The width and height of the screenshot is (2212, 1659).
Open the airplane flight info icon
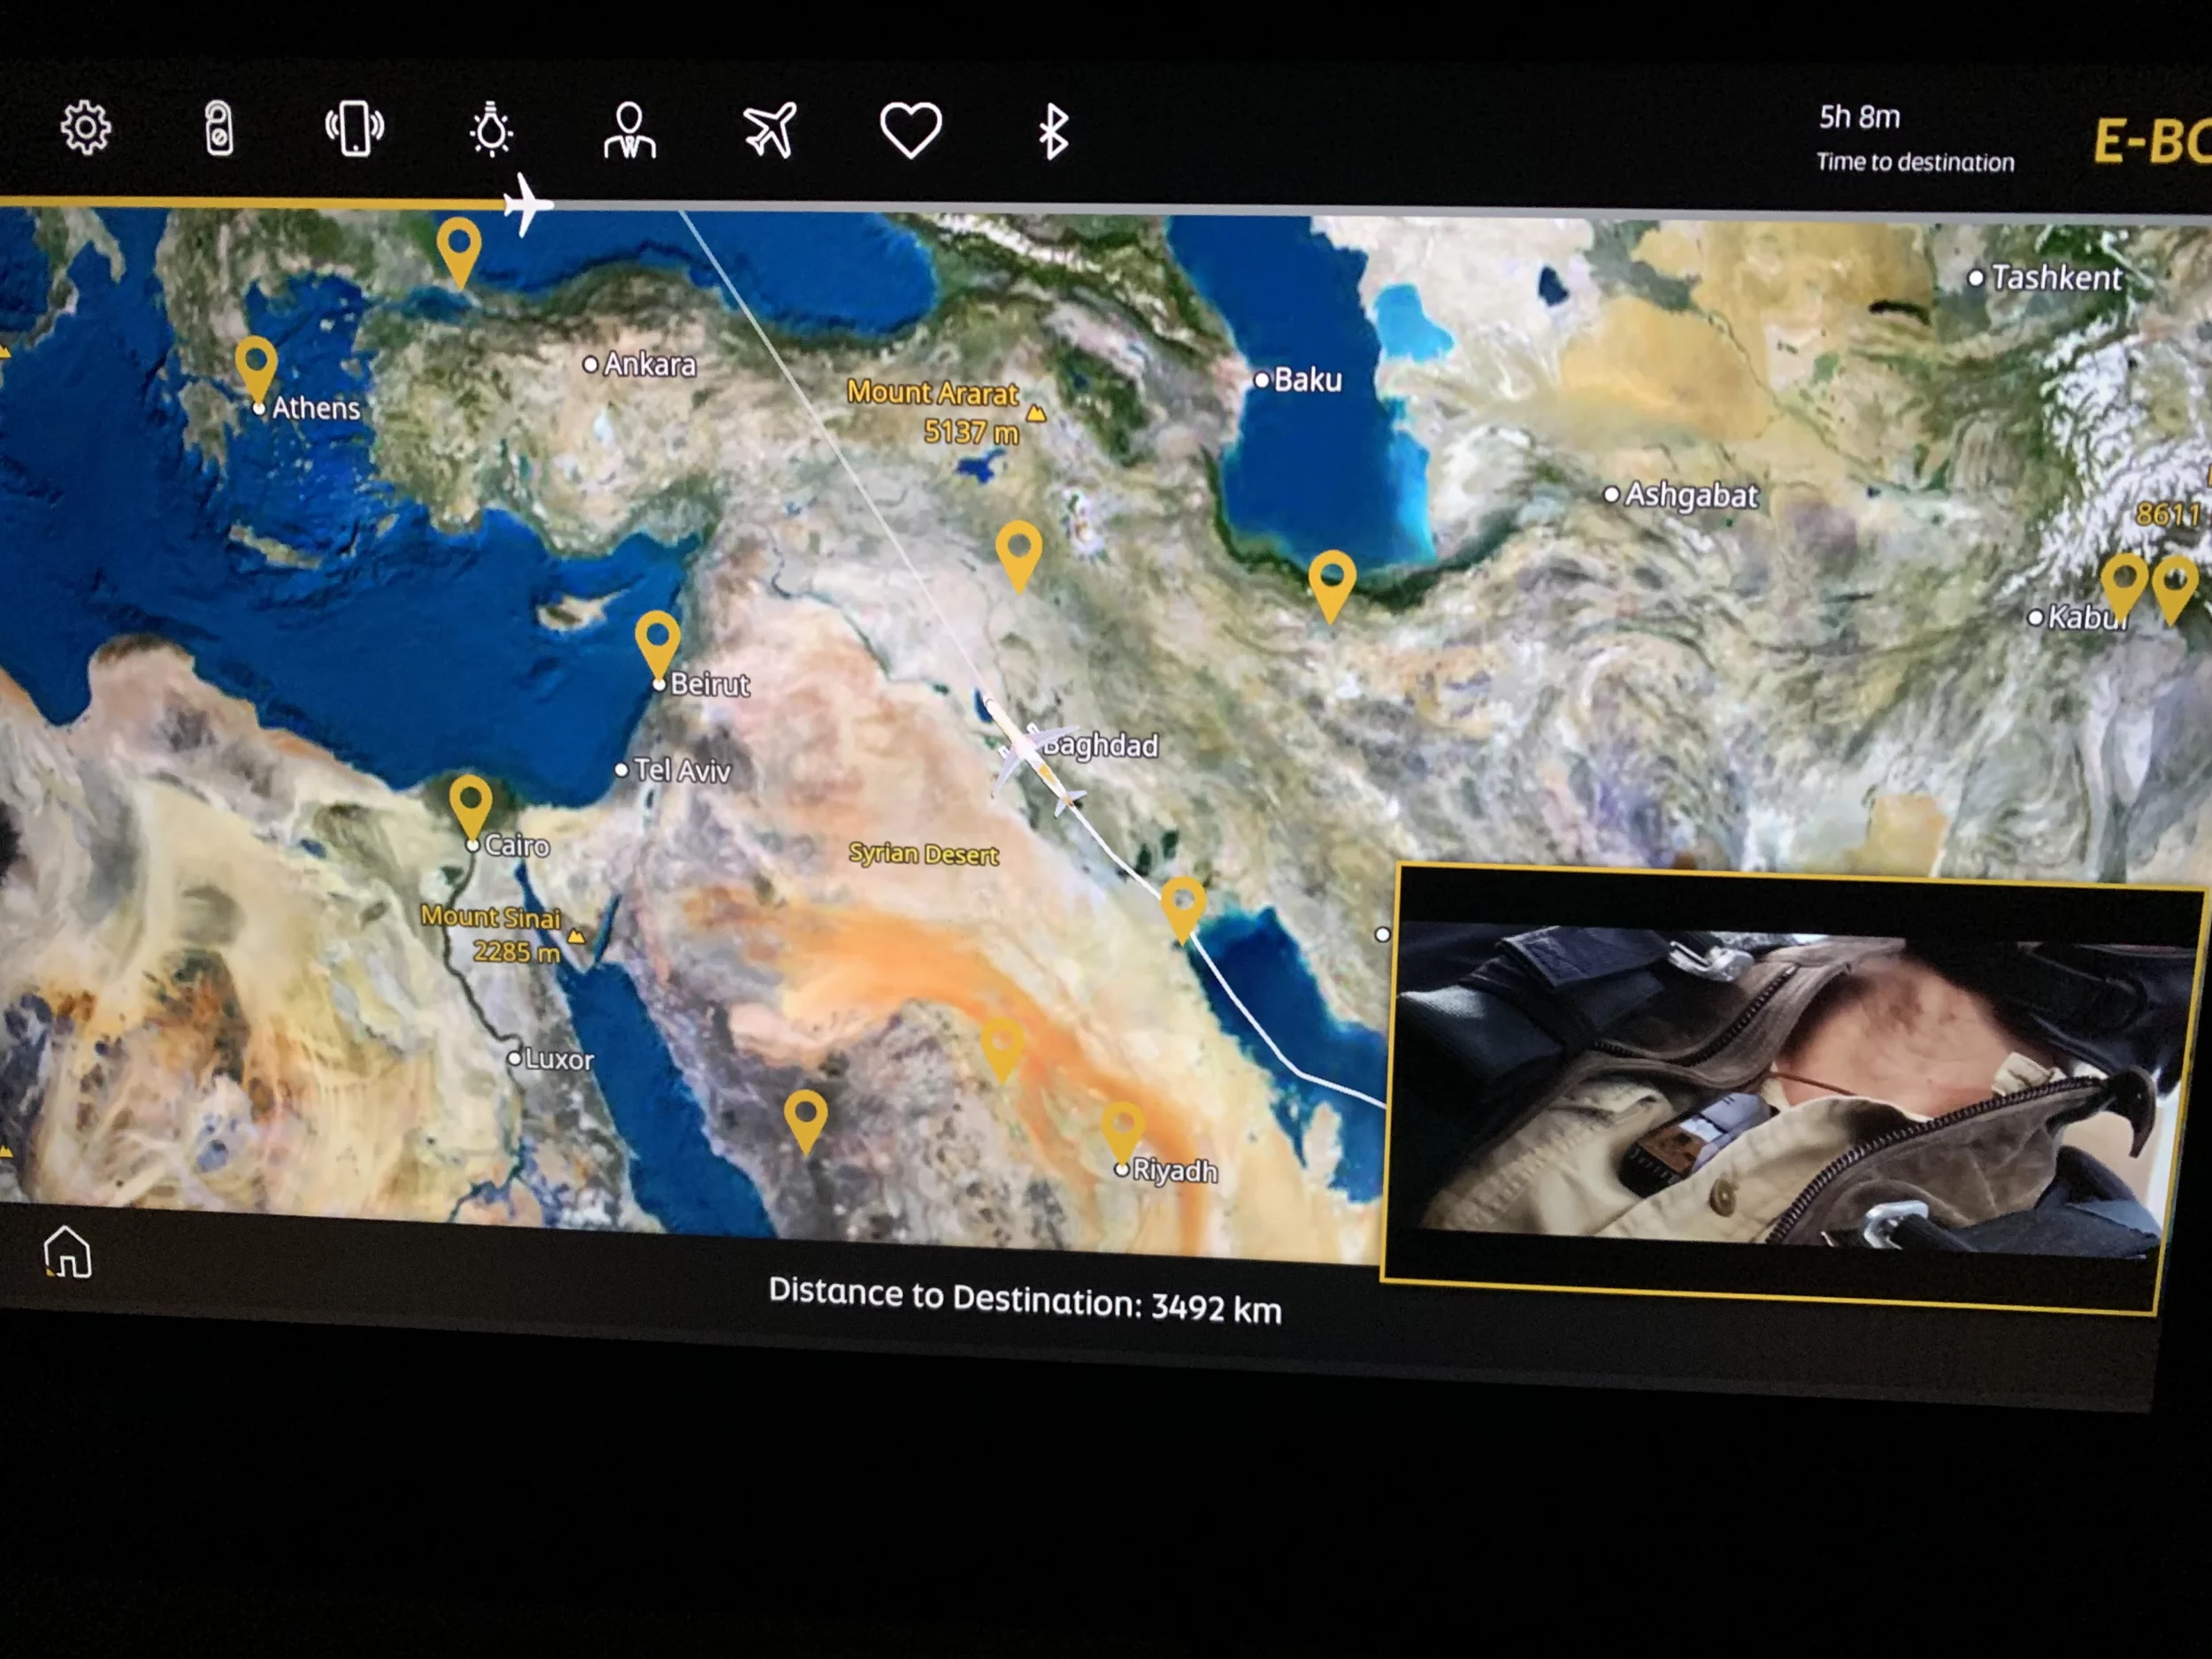tap(769, 130)
